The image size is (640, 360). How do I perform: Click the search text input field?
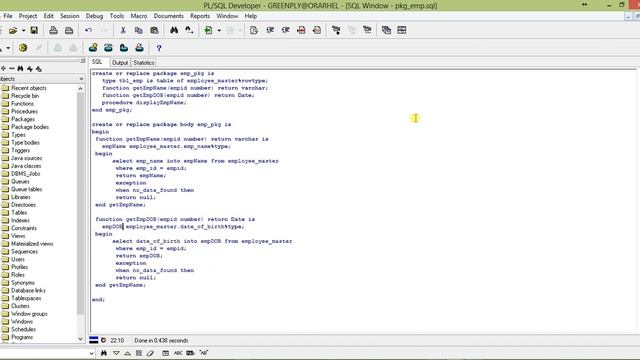click(x=44, y=353)
